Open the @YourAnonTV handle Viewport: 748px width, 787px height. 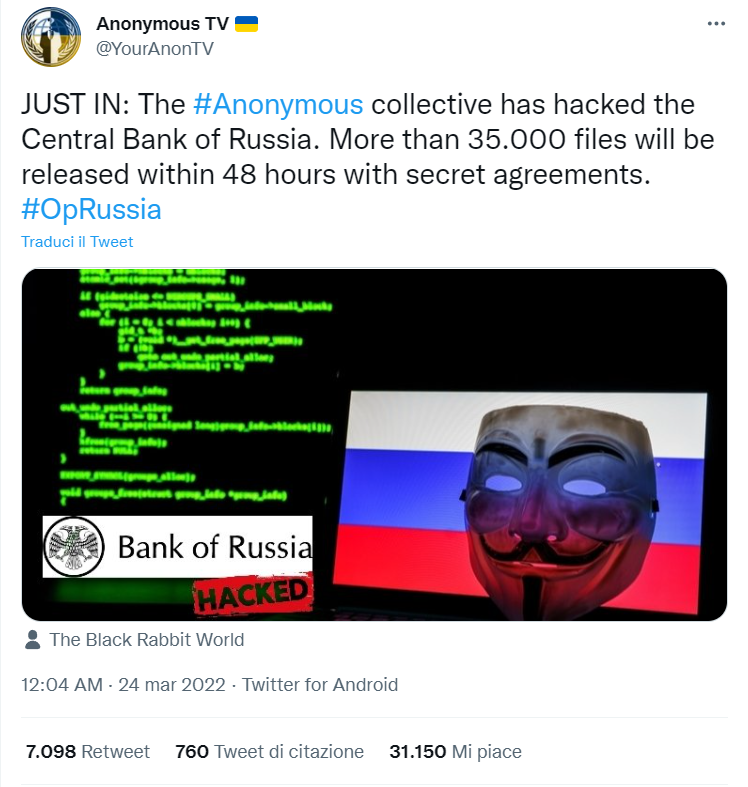click(x=154, y=48)
